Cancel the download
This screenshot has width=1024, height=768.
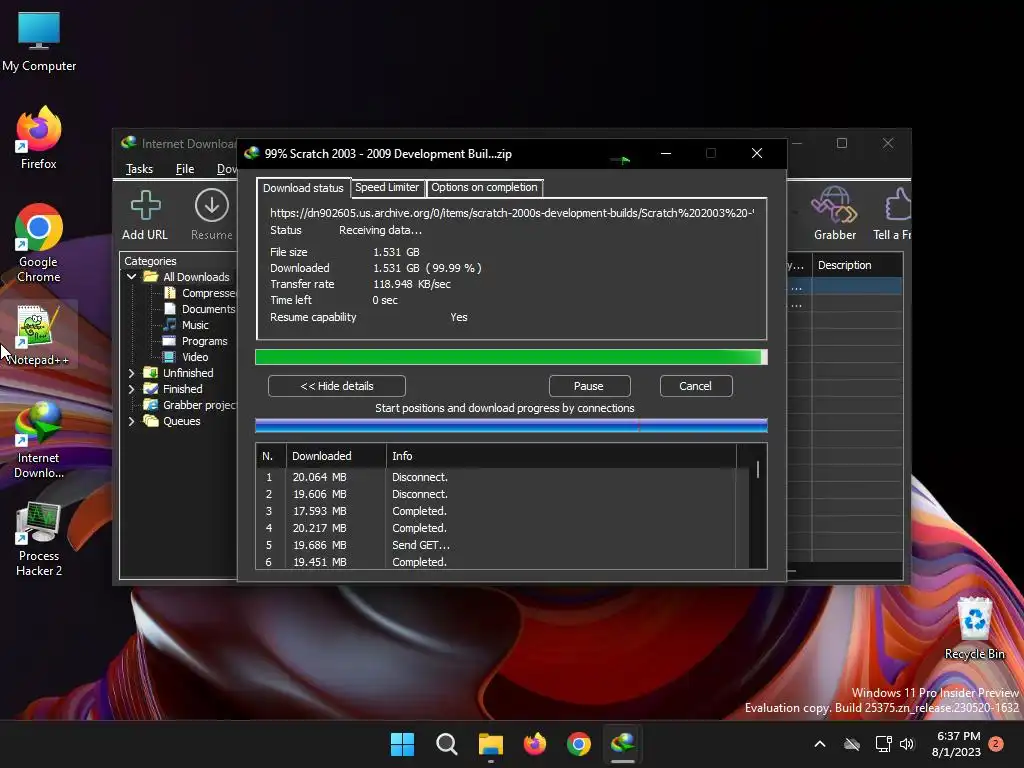coord(696,386)
